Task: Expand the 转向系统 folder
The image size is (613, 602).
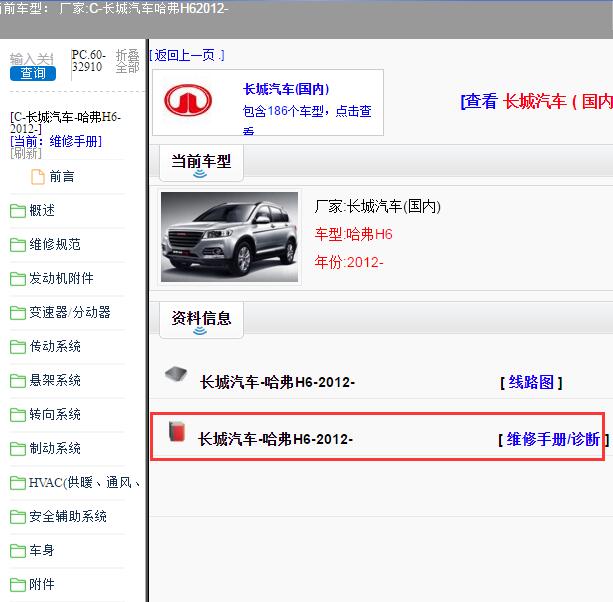Action: 55,415
